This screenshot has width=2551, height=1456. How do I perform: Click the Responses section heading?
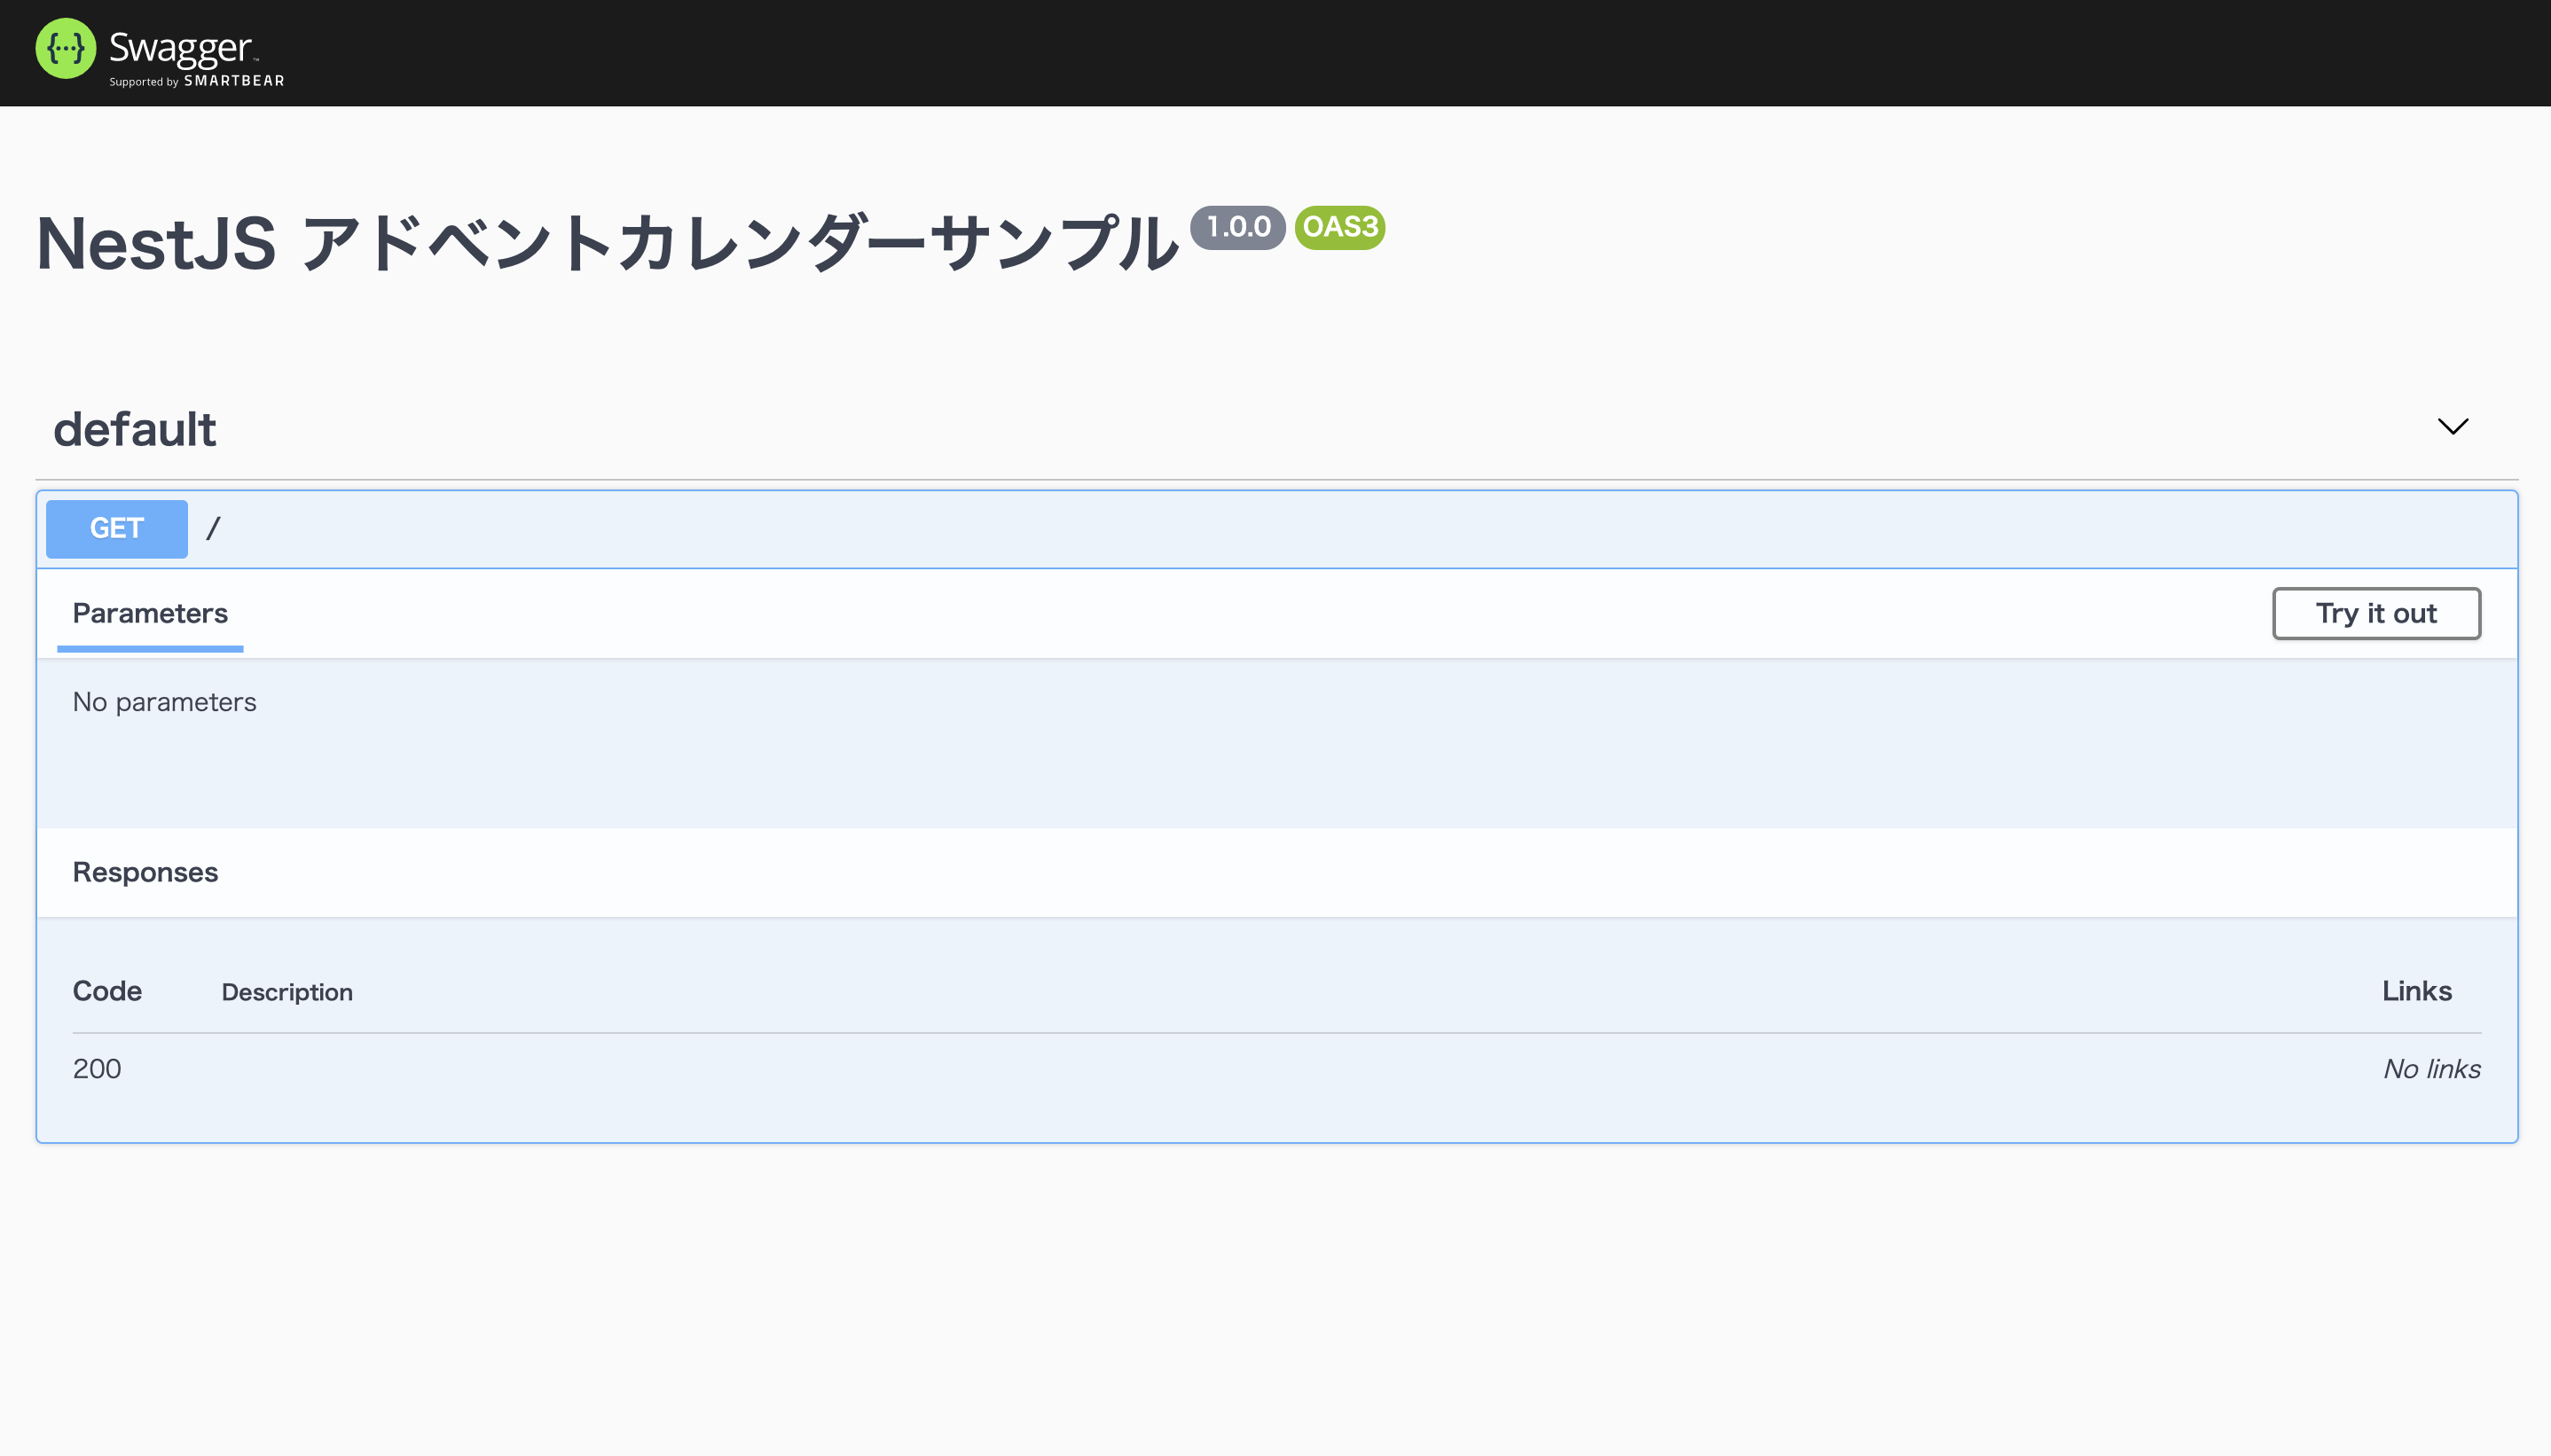145,872
